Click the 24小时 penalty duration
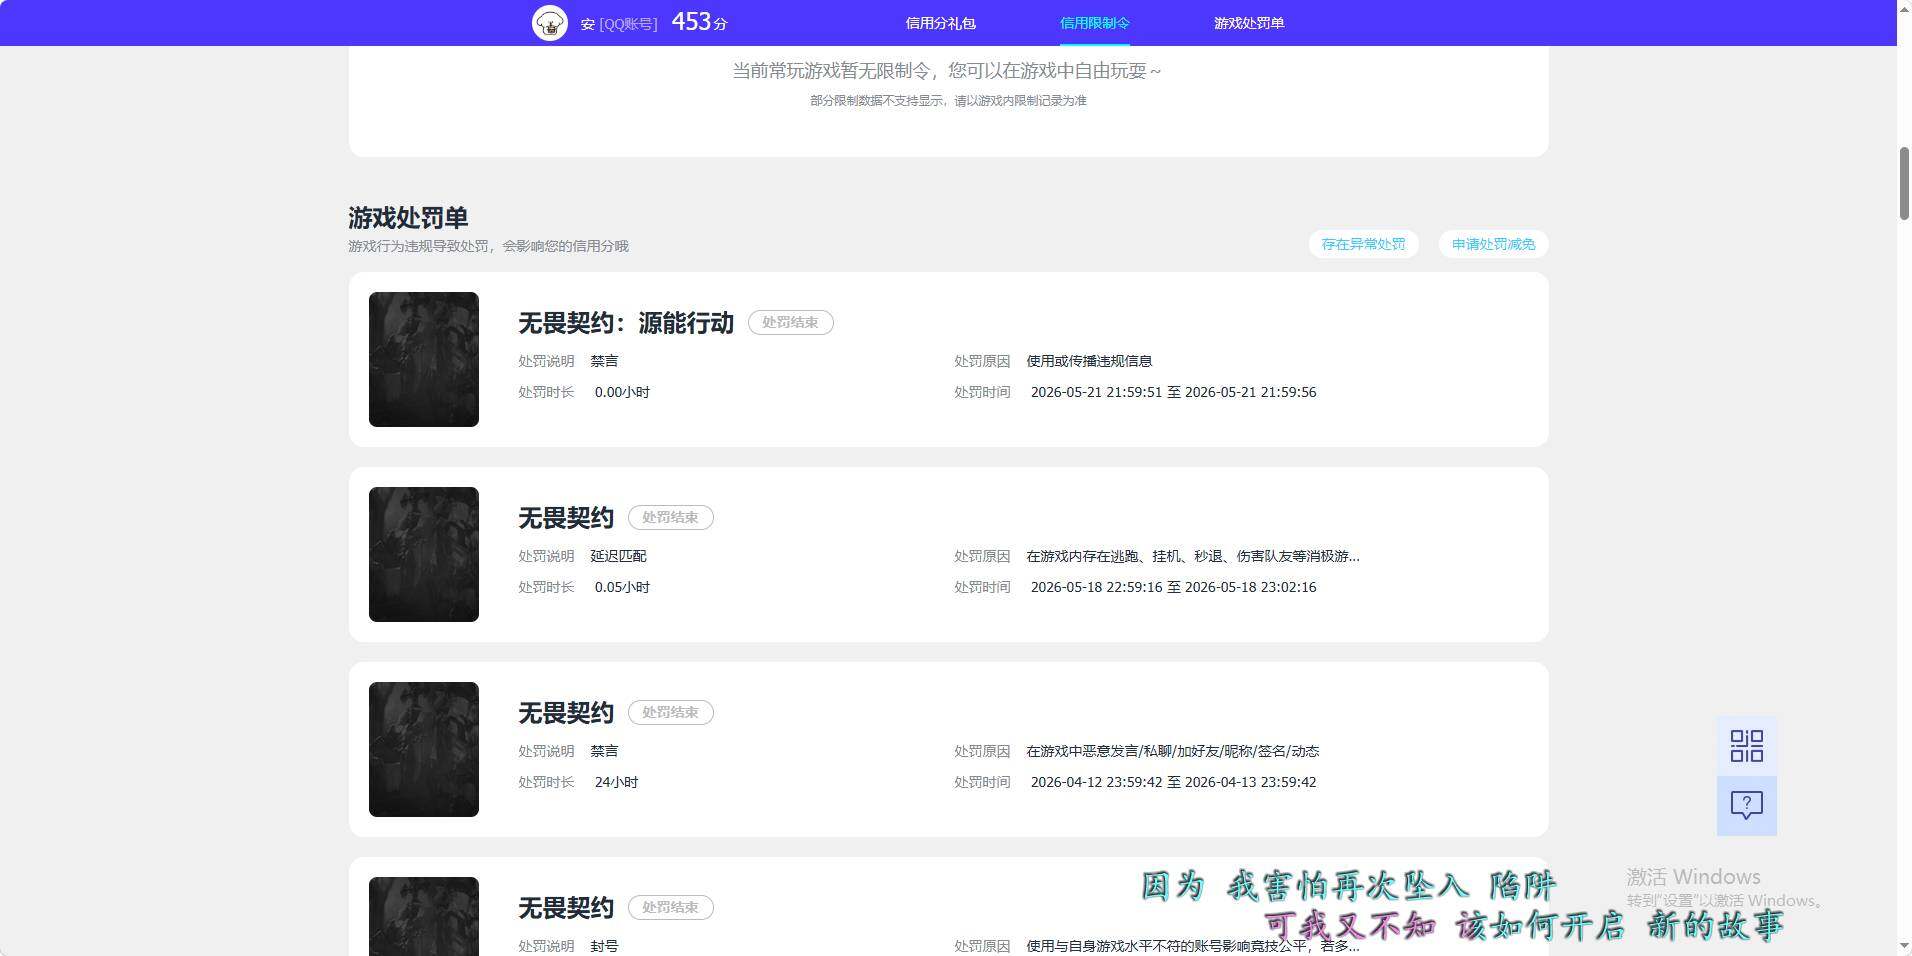Screen dimensions: 1912x956 click(616, 782)
